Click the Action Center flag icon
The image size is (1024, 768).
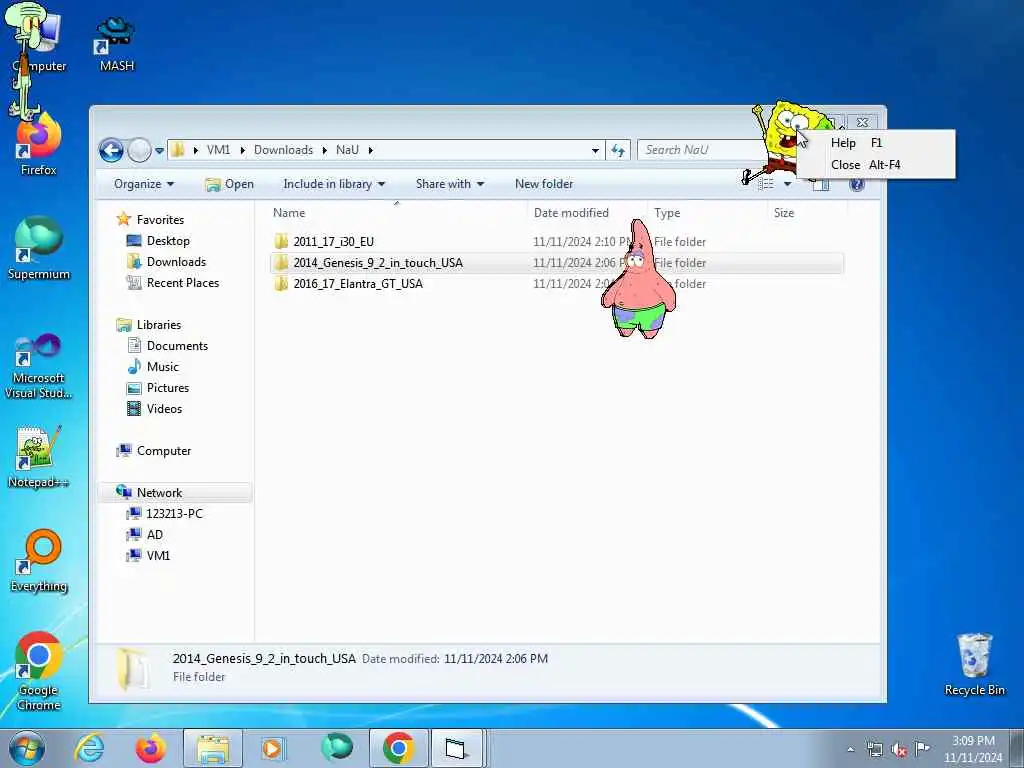922,748
